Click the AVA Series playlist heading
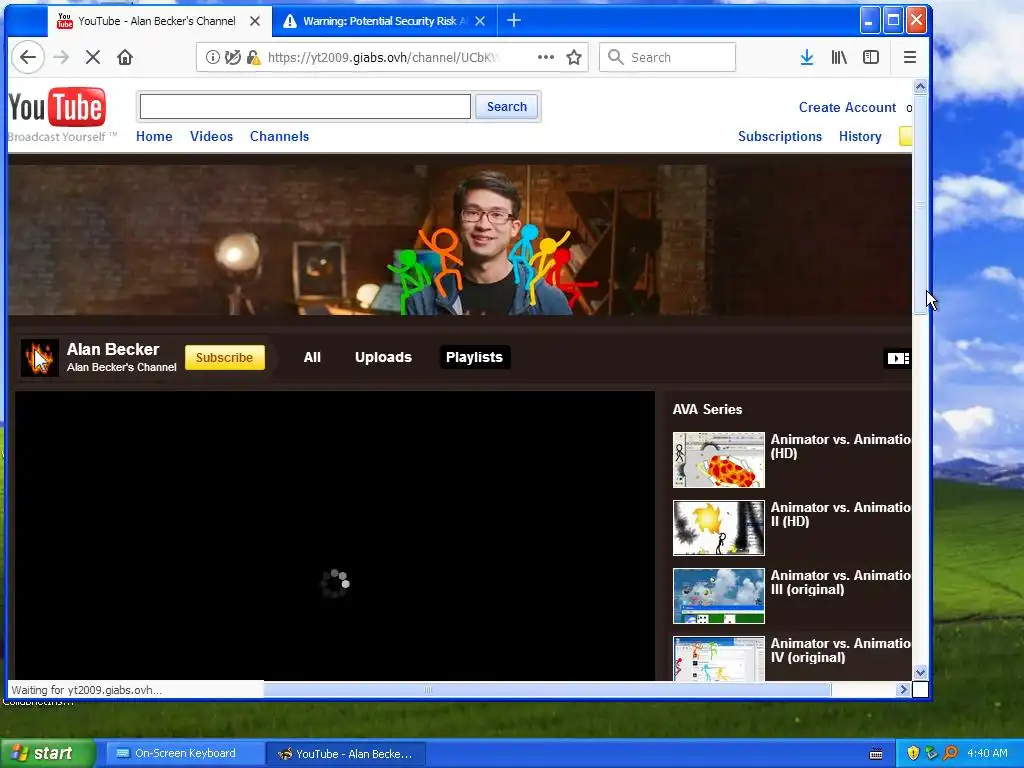The height and width of the screenshot is (768, 1024). pyautogui.click(x=707, y=409)
